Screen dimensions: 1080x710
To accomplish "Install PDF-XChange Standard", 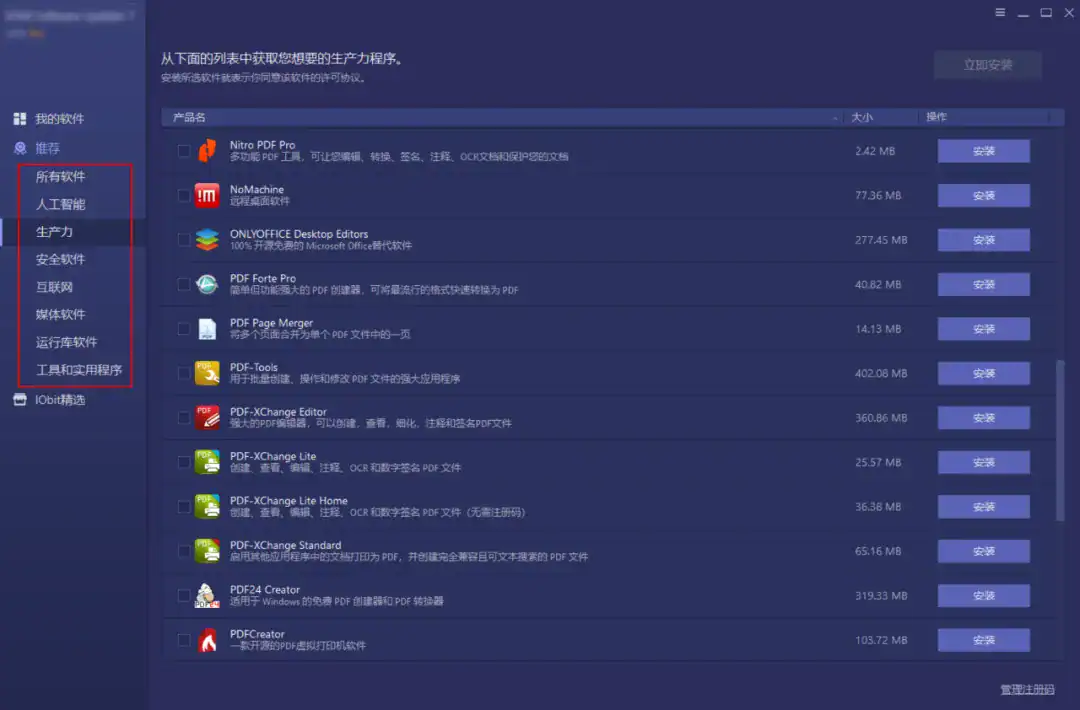I will pos(984,551).
